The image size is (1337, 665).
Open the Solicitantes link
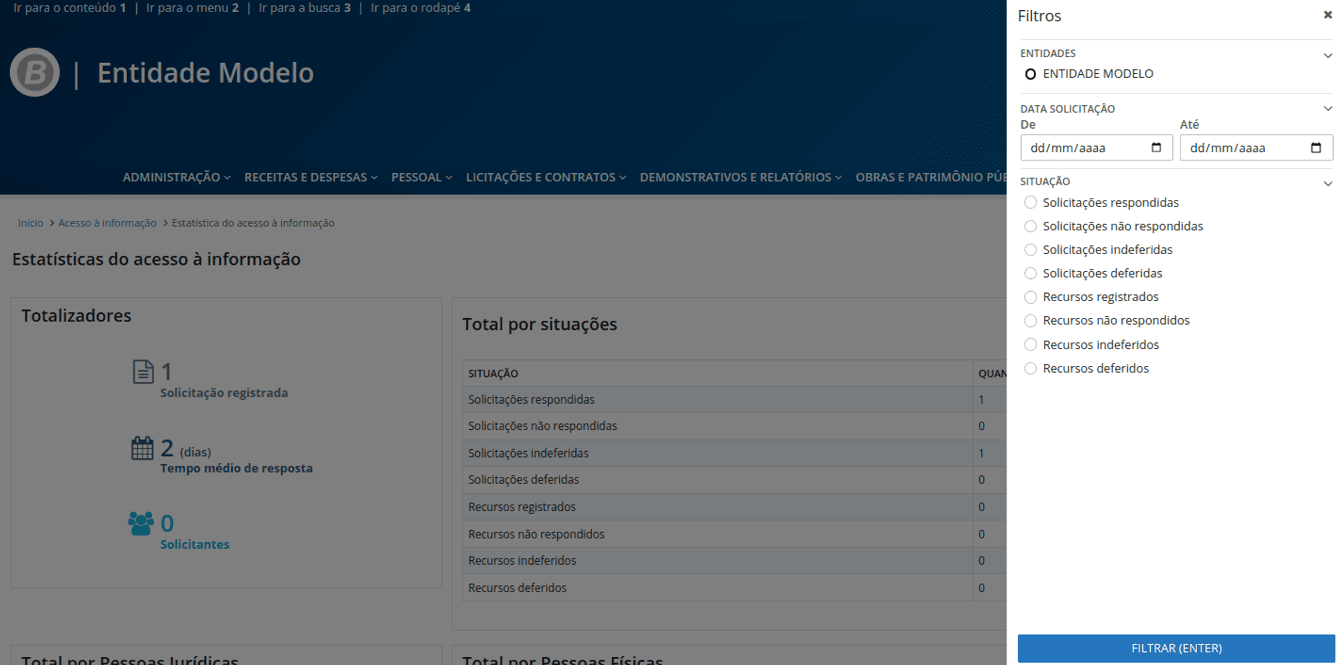coord(195,545)
